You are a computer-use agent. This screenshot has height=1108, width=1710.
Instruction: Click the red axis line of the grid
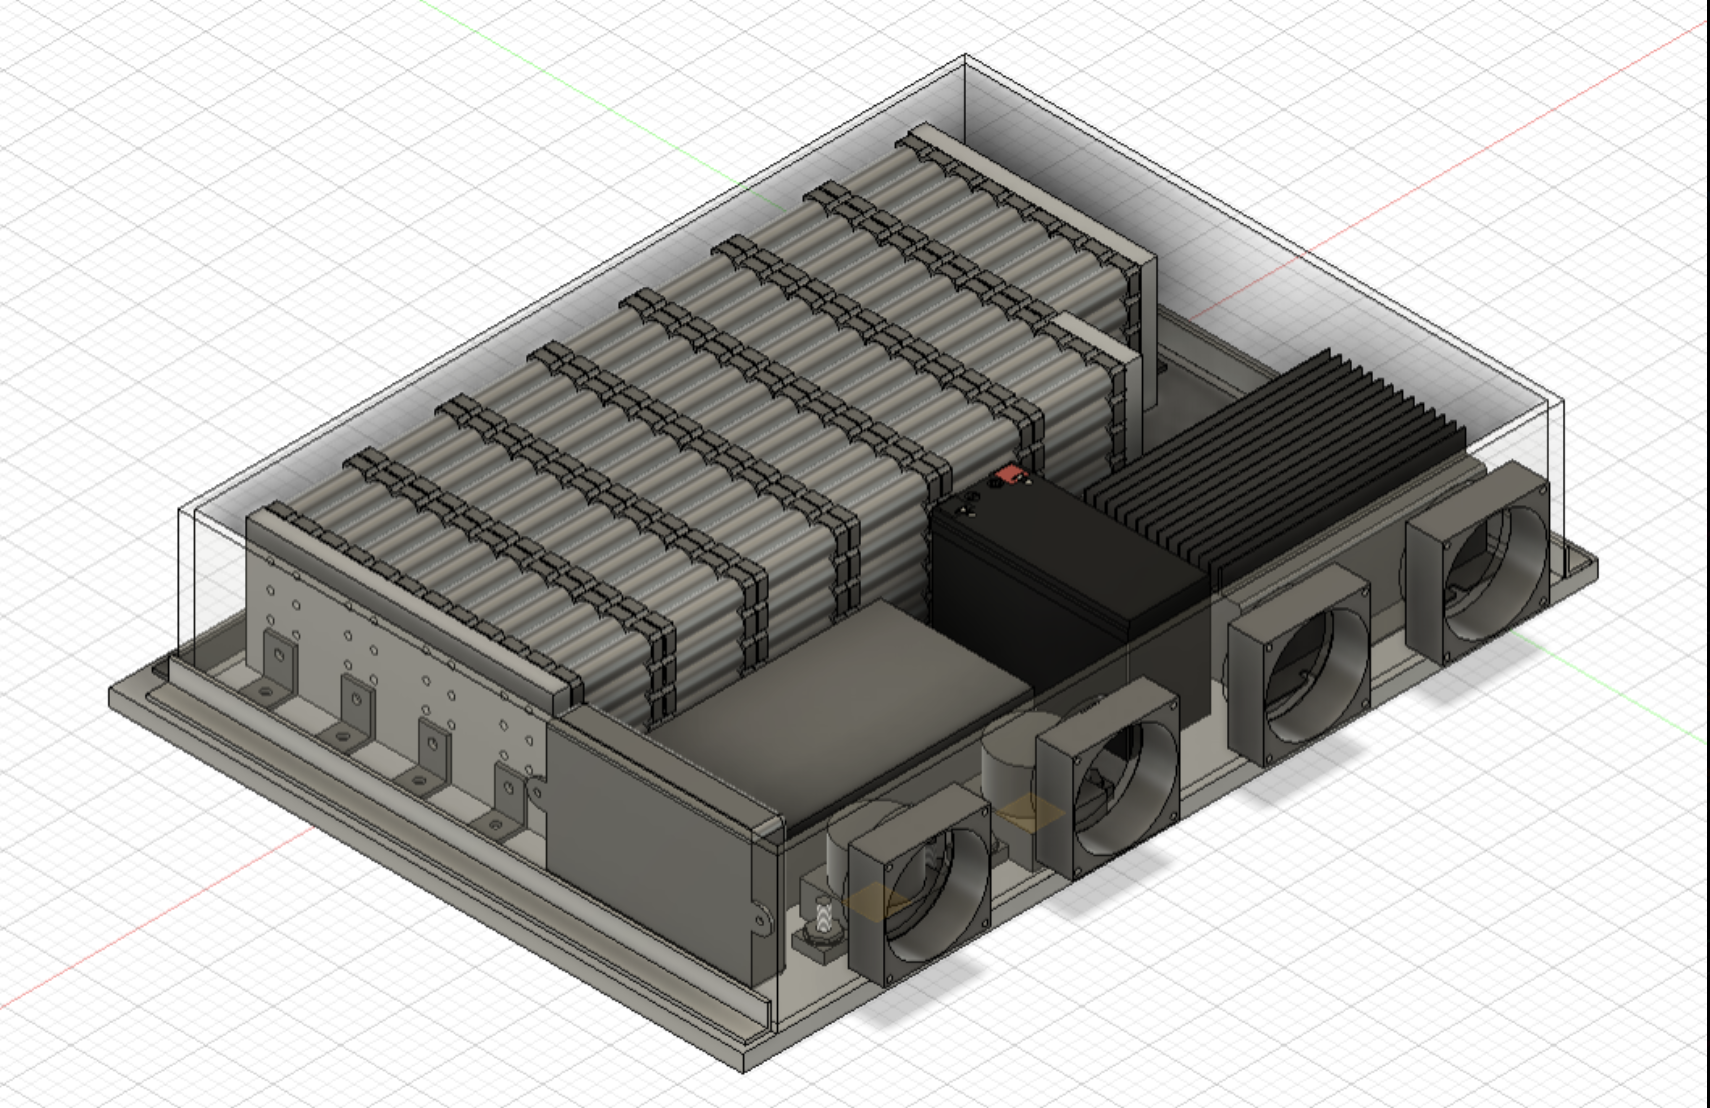coord(1600,50)
